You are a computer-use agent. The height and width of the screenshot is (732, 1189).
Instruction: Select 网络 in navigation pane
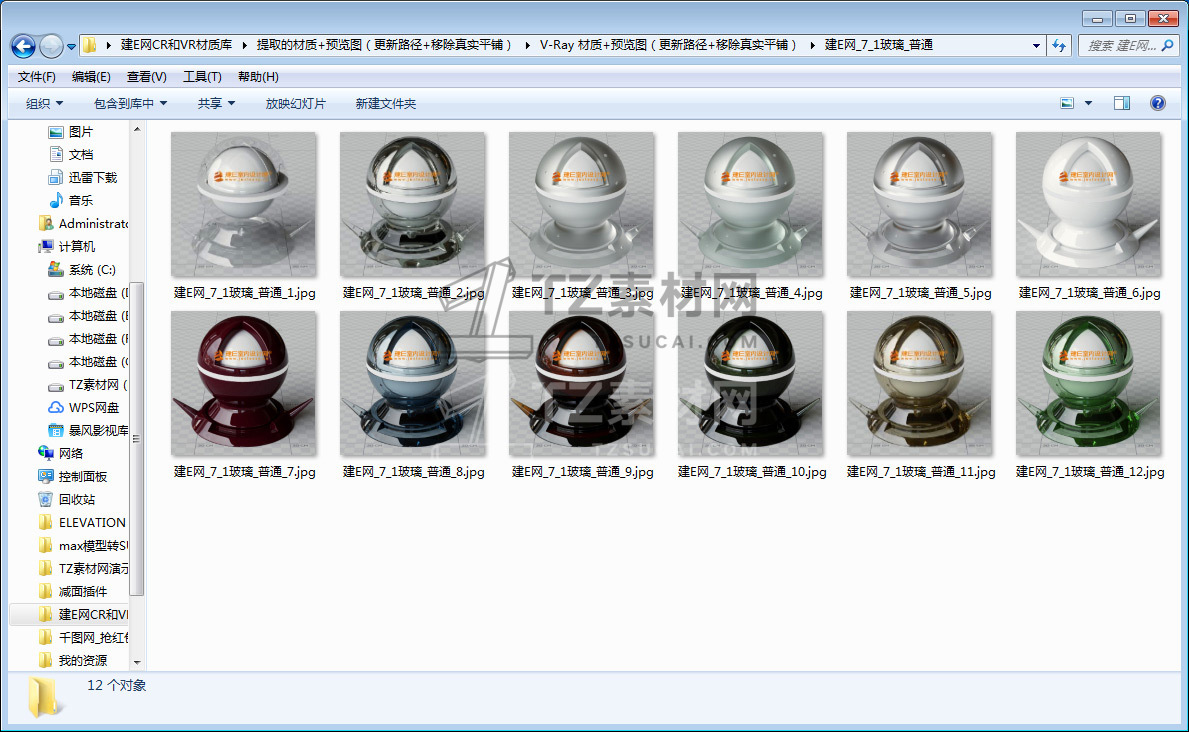click(71, 454)
